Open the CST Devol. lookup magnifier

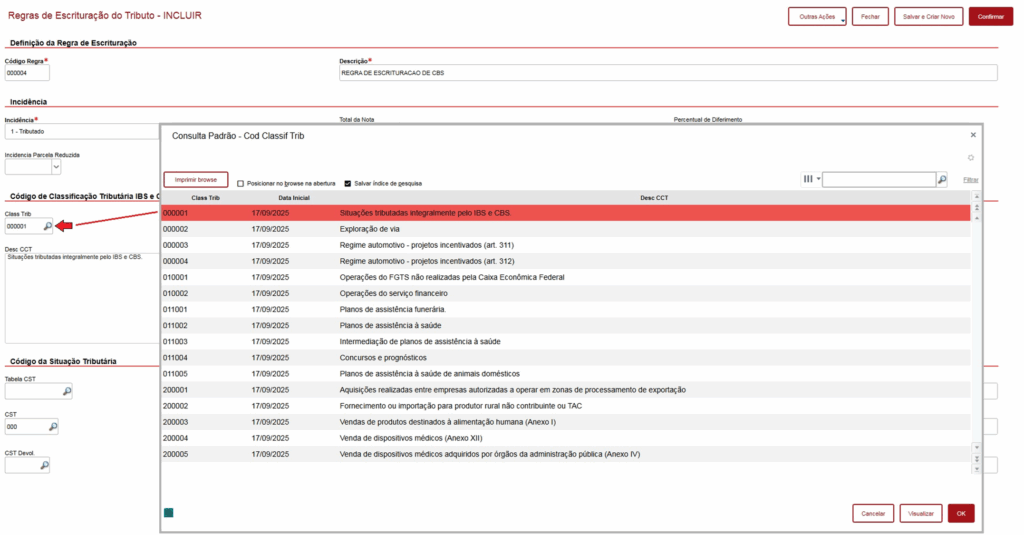click(44, 465)
